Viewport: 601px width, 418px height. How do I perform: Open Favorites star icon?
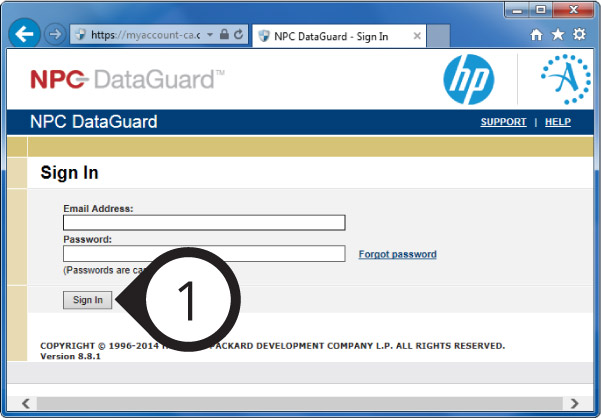[558, 34]
